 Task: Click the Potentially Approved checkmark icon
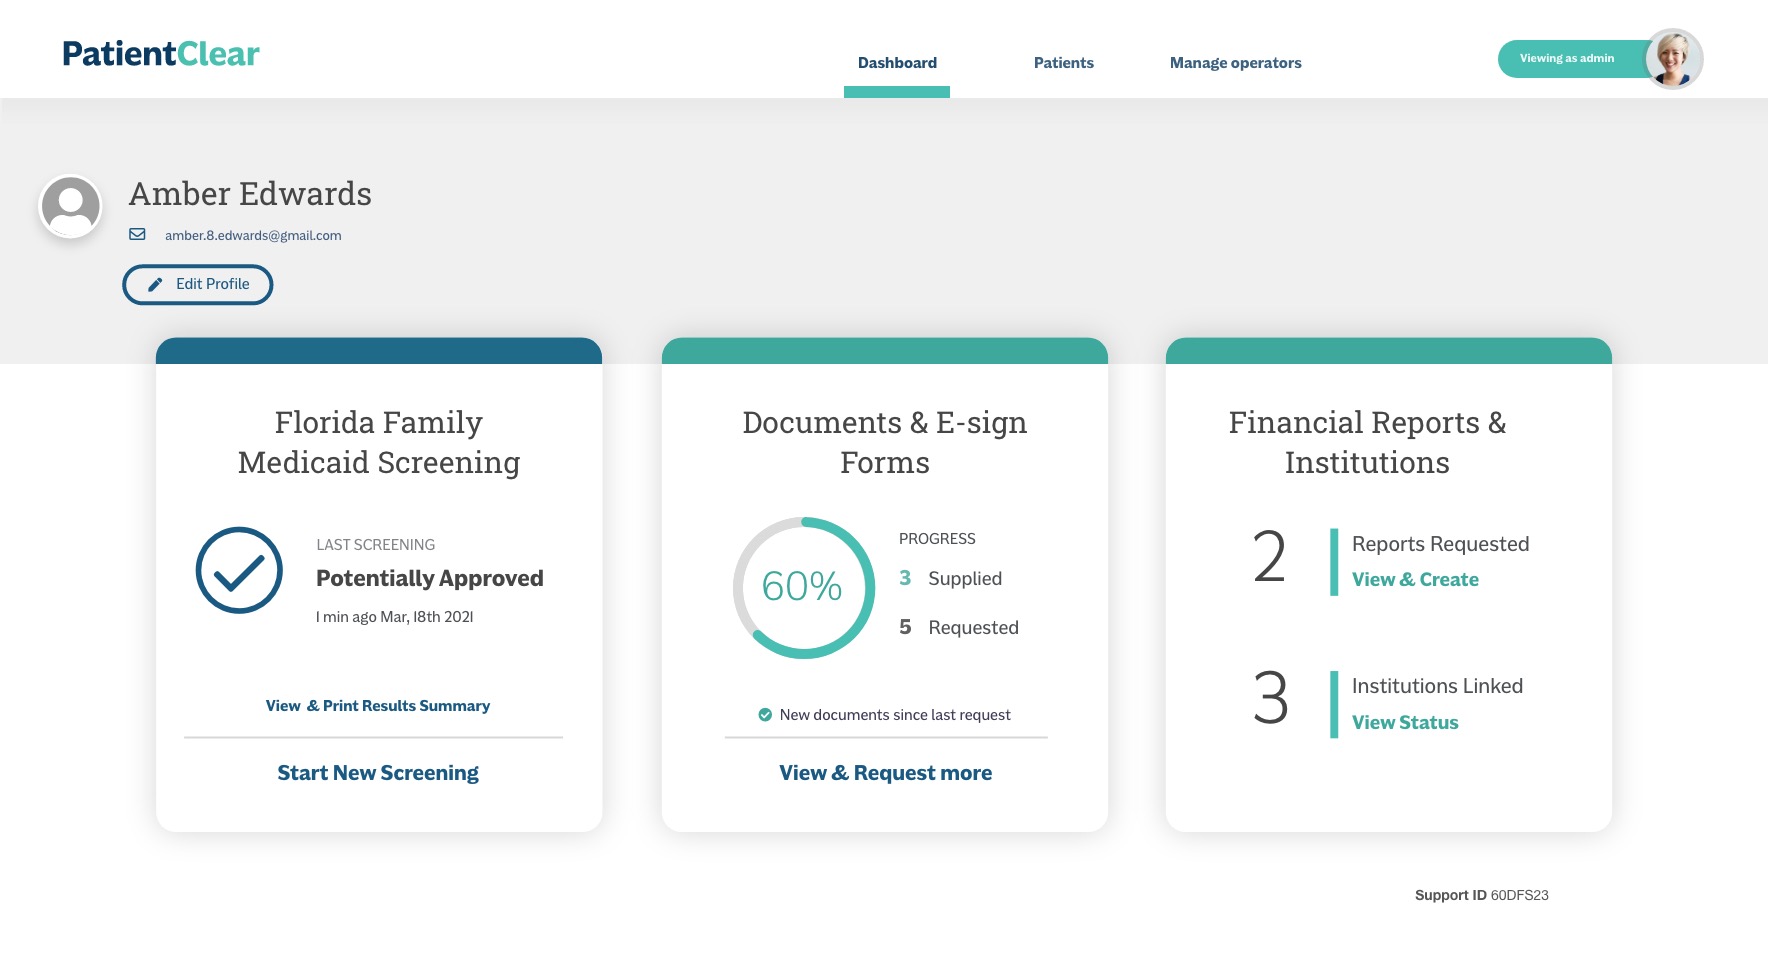pyautogui.click(x=239, y=570)
